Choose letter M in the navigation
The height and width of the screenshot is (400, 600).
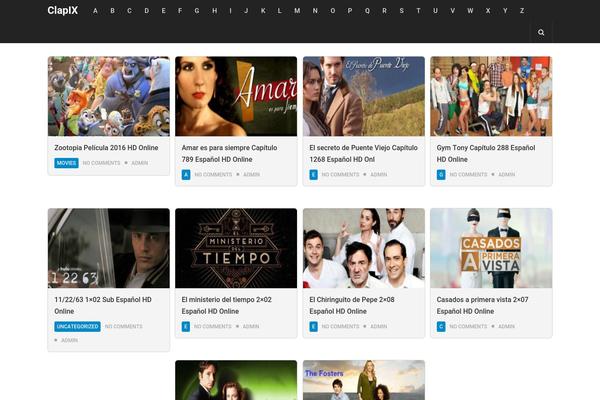[297, 11]
